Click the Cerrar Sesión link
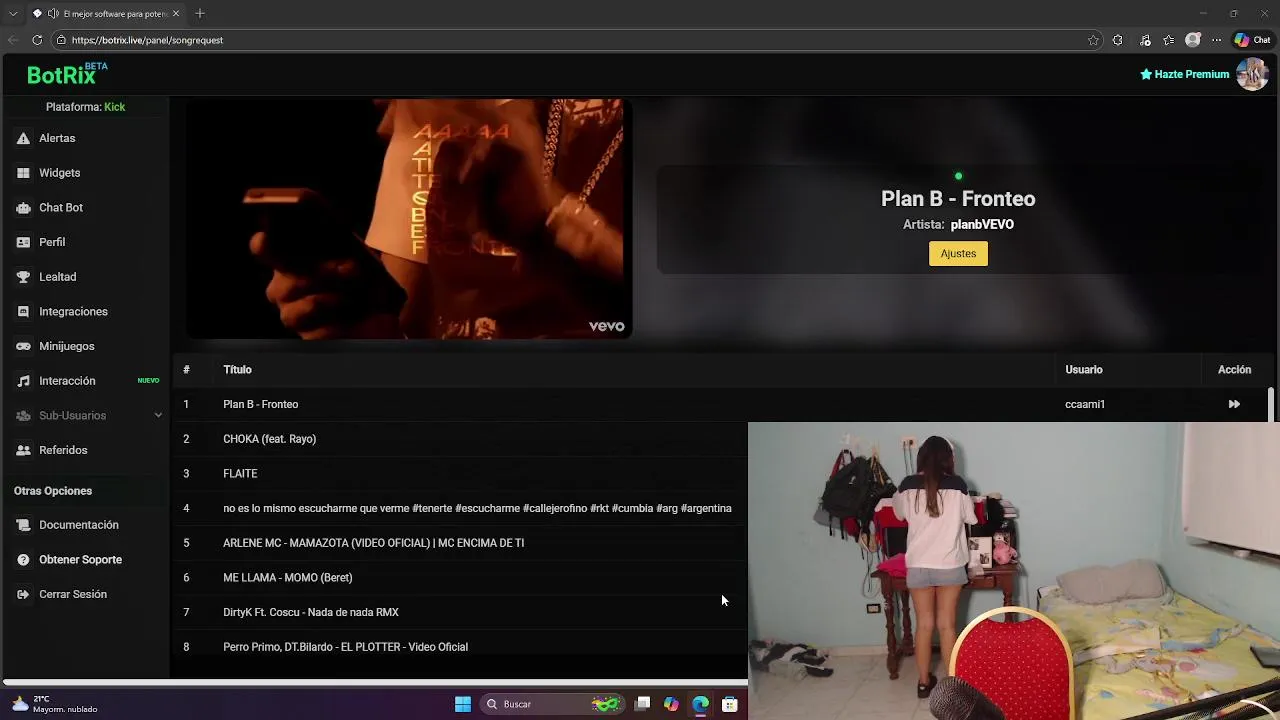The width and height of the screenshot is (1280, 720). click(73, 594)
